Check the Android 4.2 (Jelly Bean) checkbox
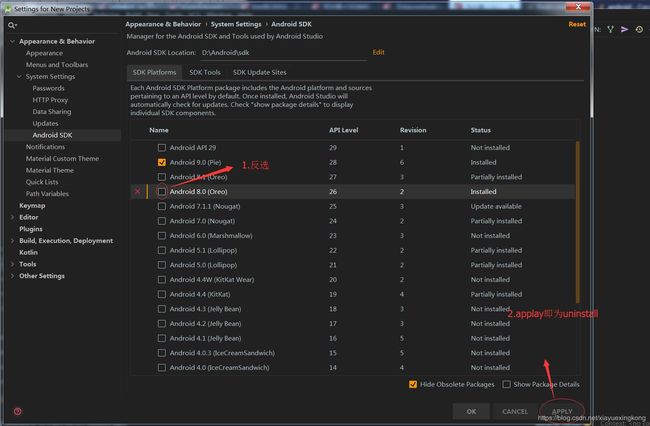This screenshot has height=426, width=650. click(162, 324)
